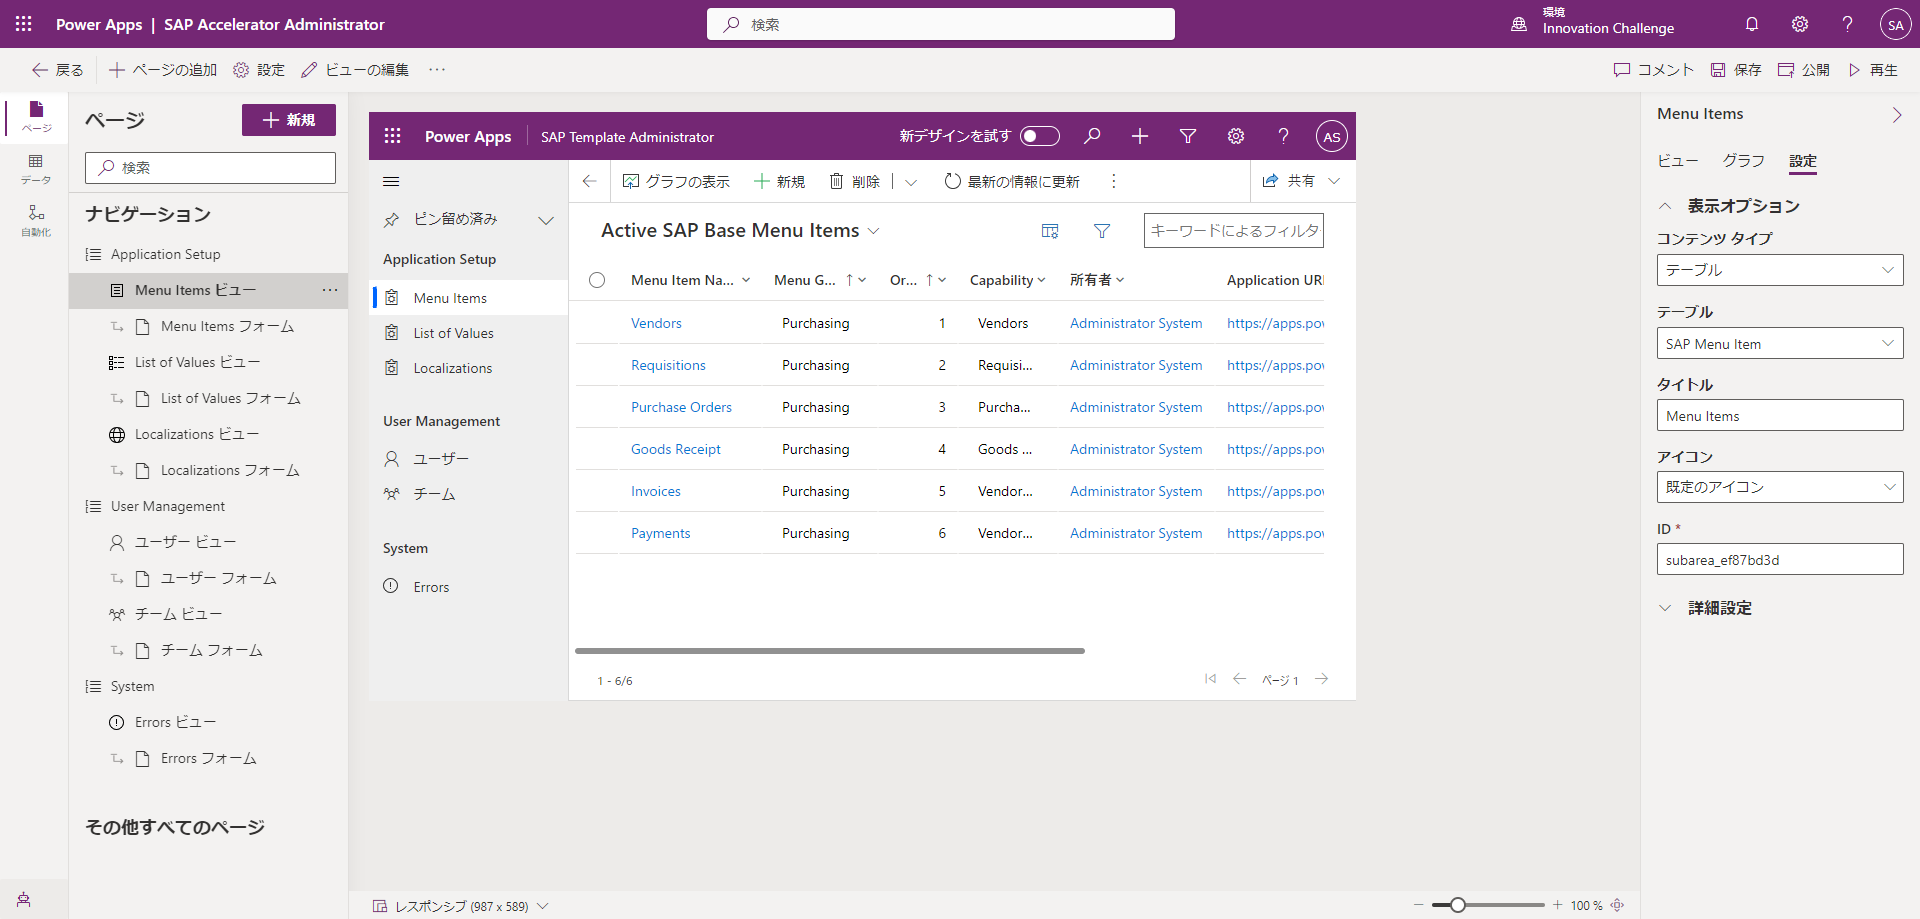Toggle the 新デザインを試す switch
This screenshot has height=919, width=1920.
(1040, 136)
